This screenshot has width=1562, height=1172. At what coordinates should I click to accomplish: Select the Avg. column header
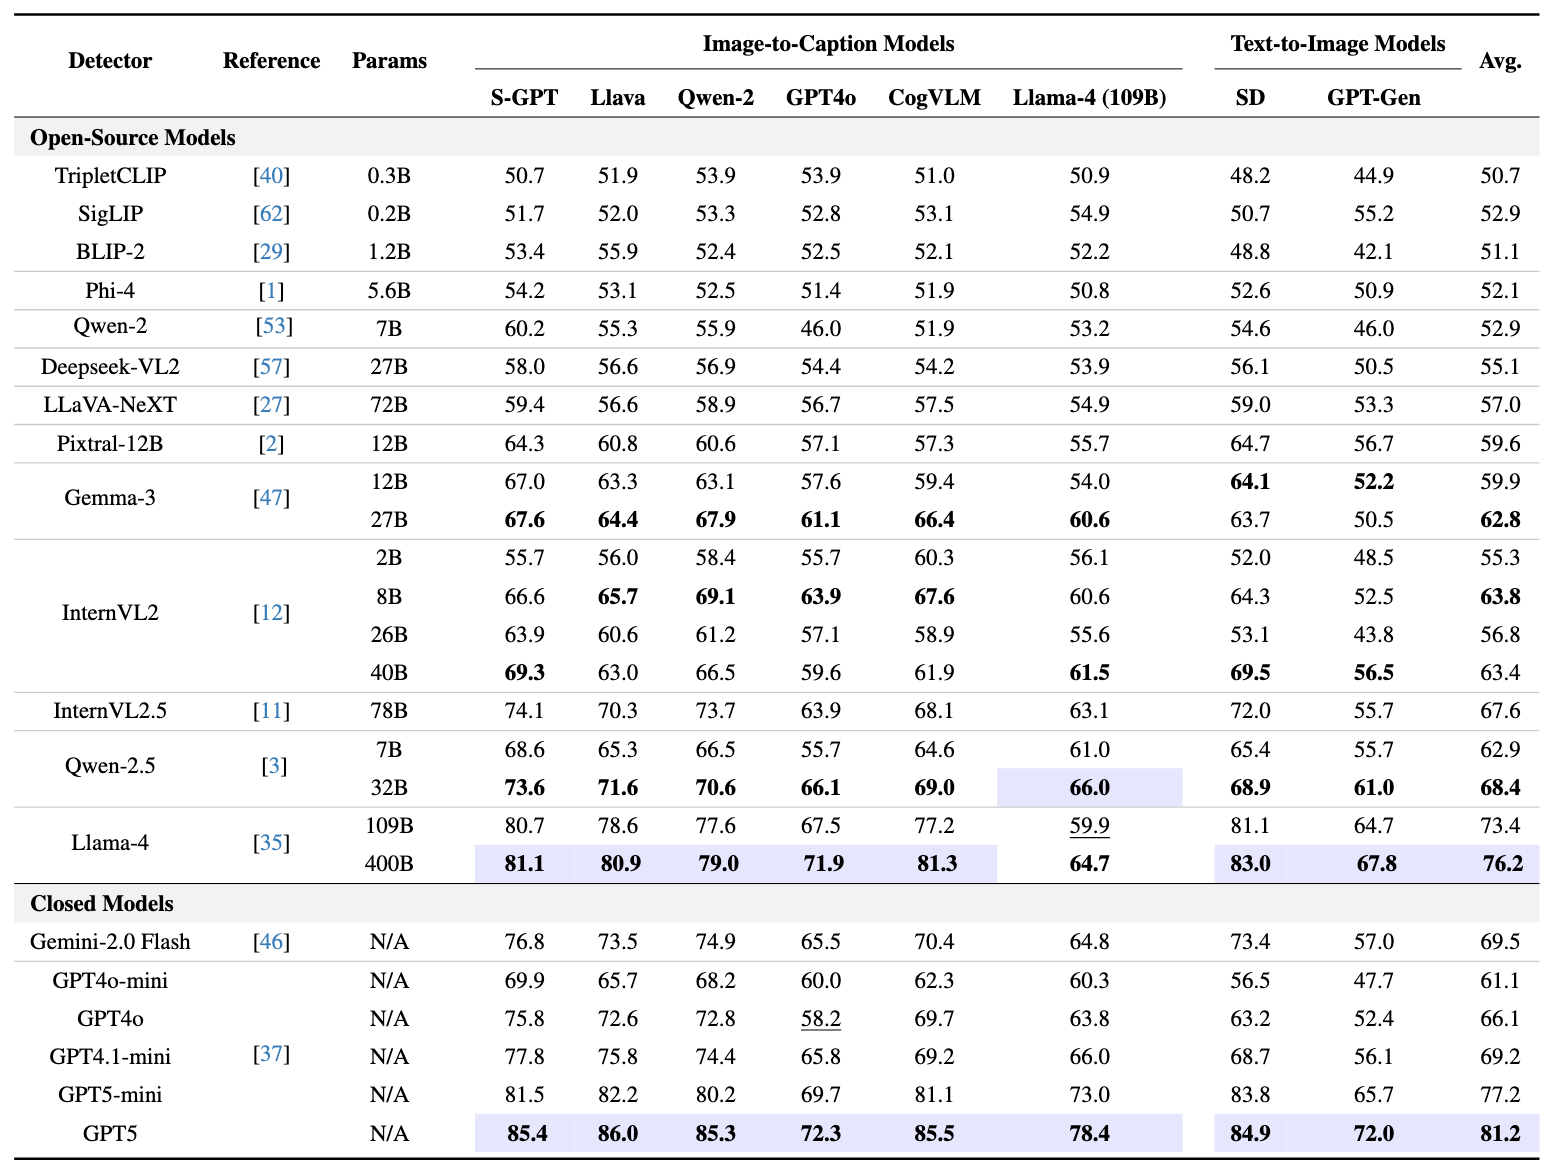[1500, 61]
